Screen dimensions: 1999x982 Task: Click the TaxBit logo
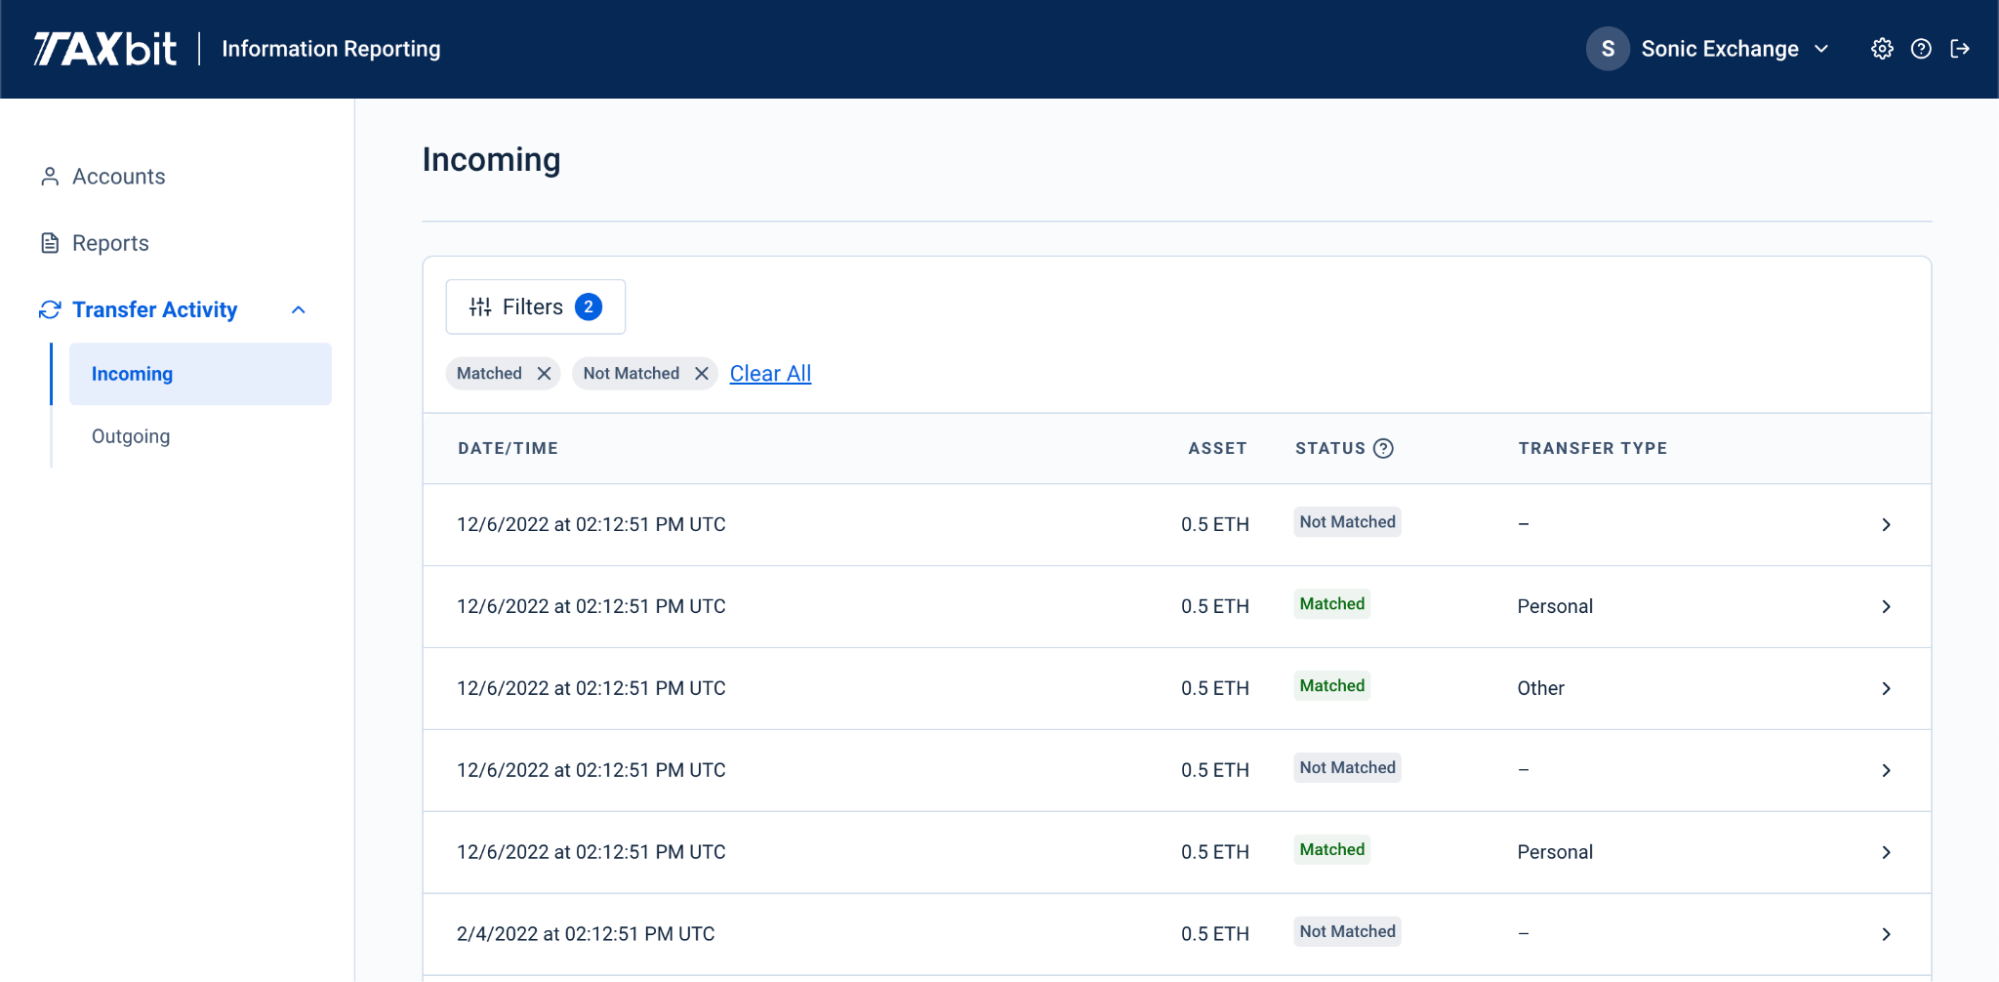pyautogui.click(x=105, y=49)
